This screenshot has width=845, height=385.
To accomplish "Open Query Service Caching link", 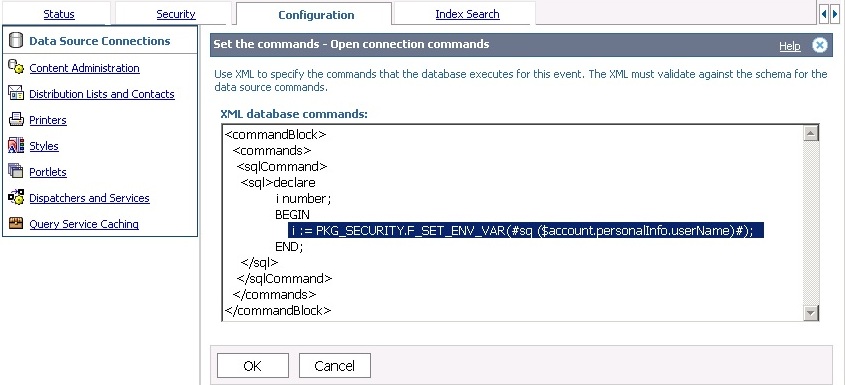I will (84, 224).
